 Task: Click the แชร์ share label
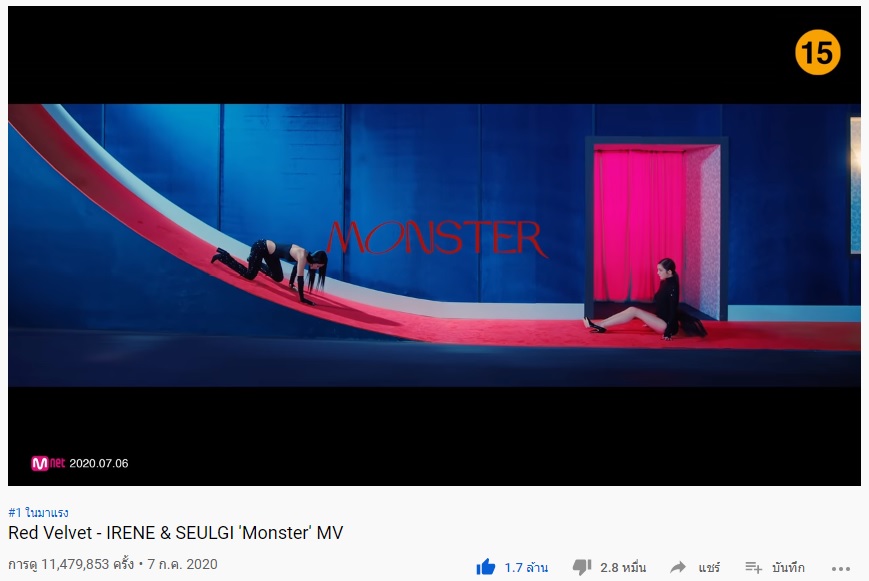pyautogui.click(x=709, y=568)
